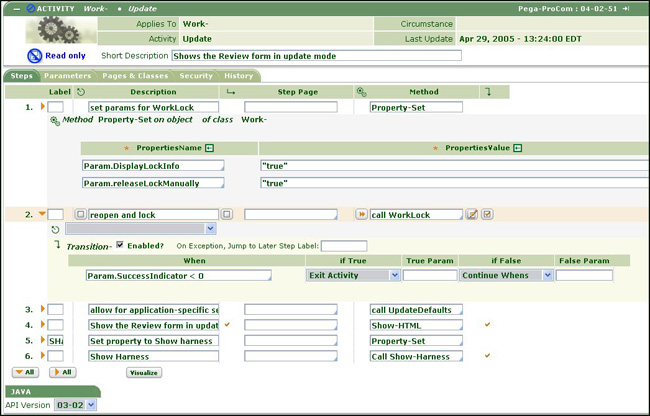Switch to the Steps tab
Viewport: 650px width, 416px height.
coord(22,76)
